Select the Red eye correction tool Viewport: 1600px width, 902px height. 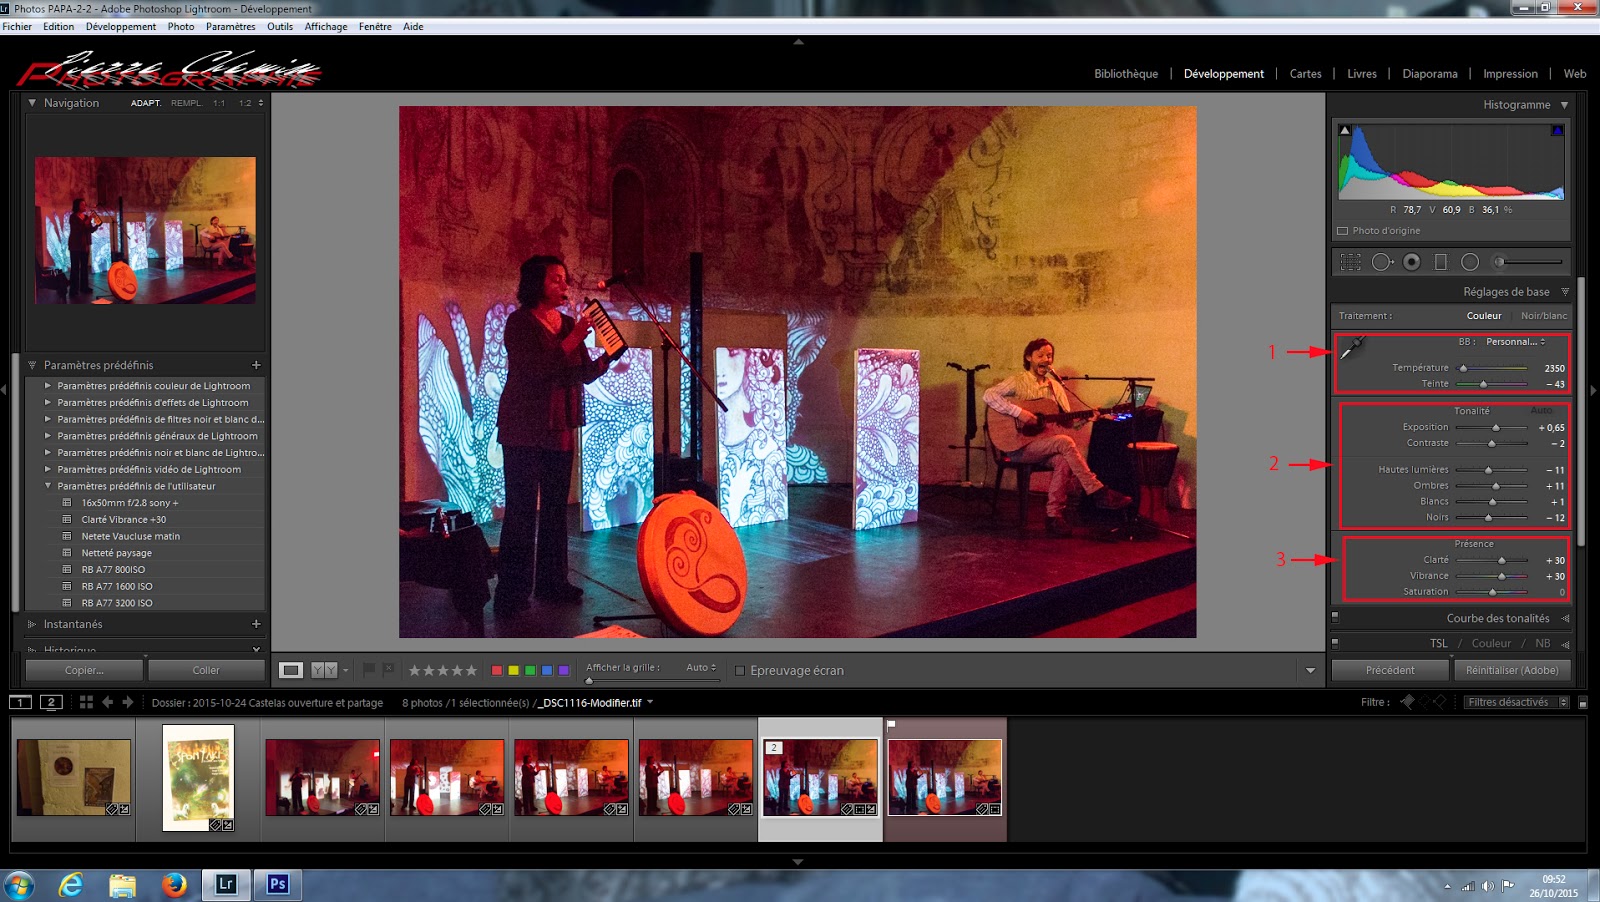[1412, 262]
